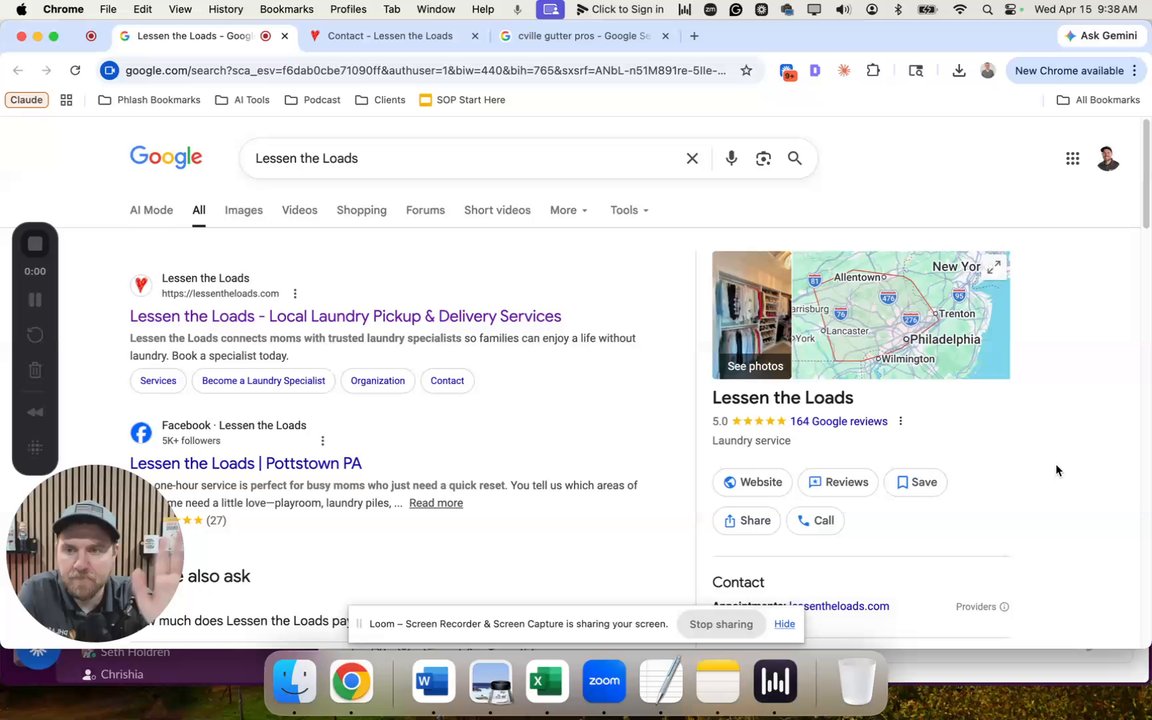1152x720 pixels.
Task: Switch to AI Mode
Action: point(151,210)
